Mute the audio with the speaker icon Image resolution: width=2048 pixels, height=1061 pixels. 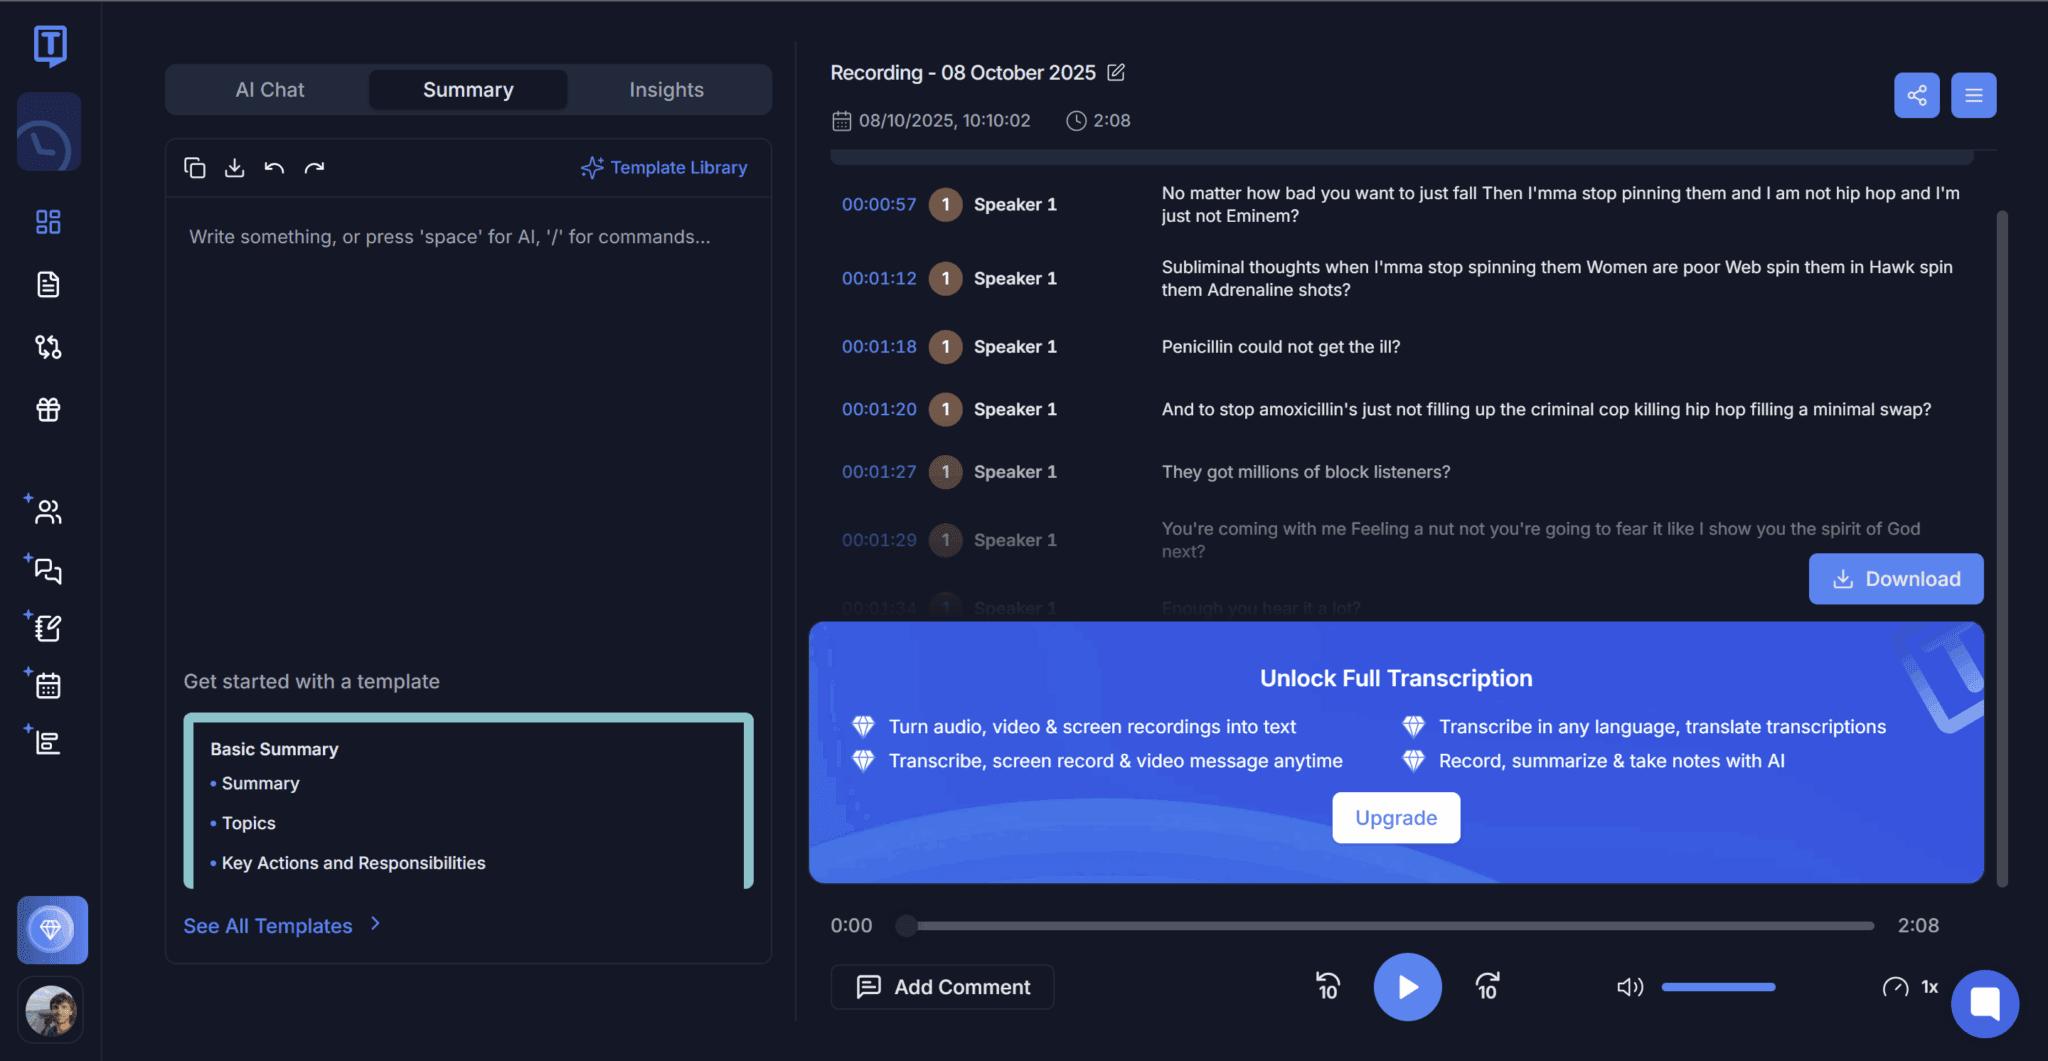1629,988
